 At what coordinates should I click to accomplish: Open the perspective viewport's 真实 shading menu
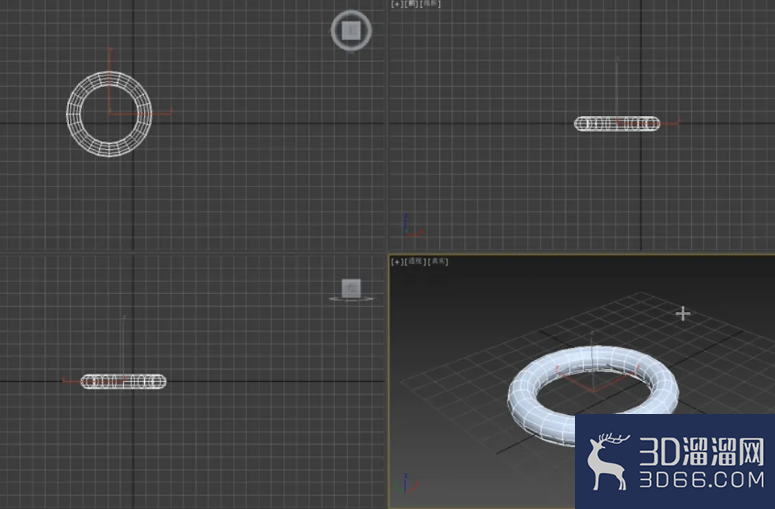(x=438, y=261)
